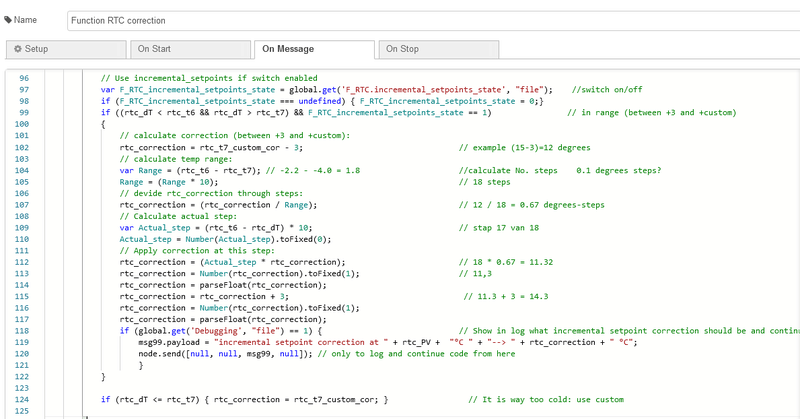Click line number 124 in gutter
Image resolution: width=800 pixels, height=419 pixels.
click(22, 400)
